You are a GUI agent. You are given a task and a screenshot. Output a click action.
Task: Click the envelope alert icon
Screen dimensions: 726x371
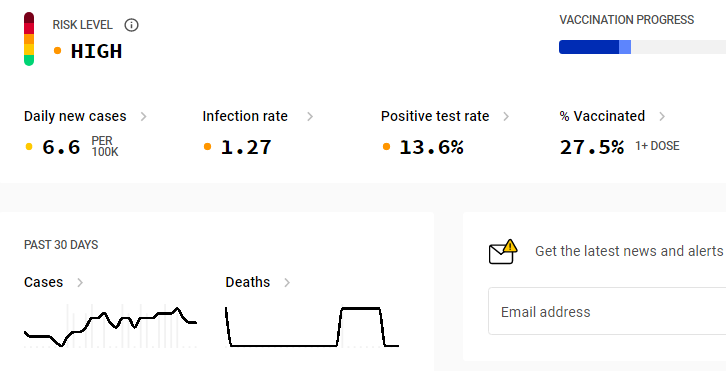tap(503, 252)
